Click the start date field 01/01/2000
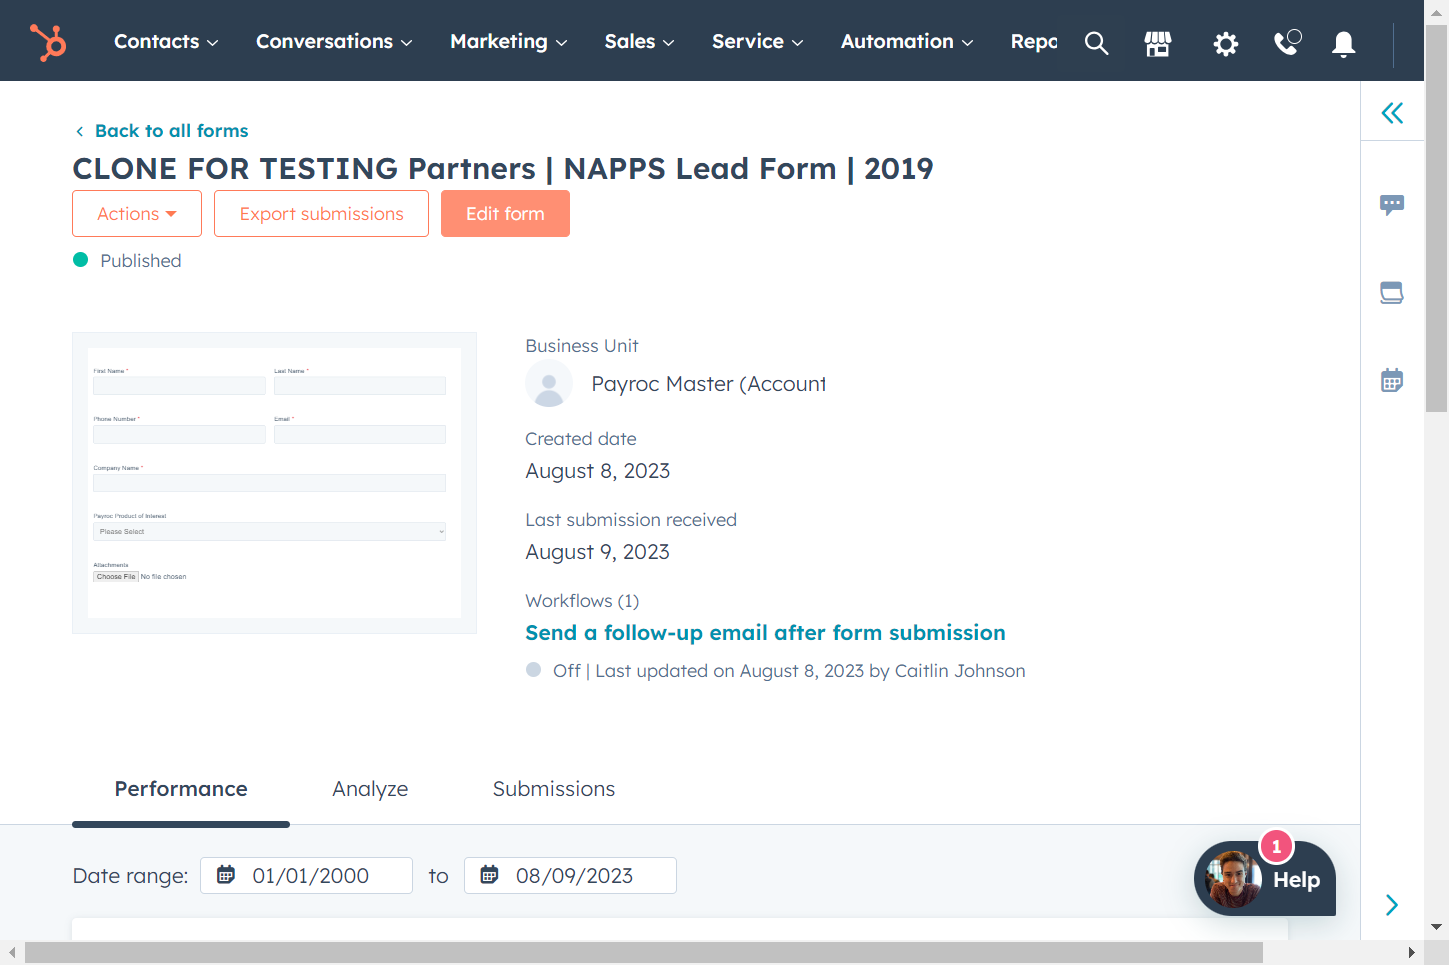Screen dimensions: 1449x965 306,875
